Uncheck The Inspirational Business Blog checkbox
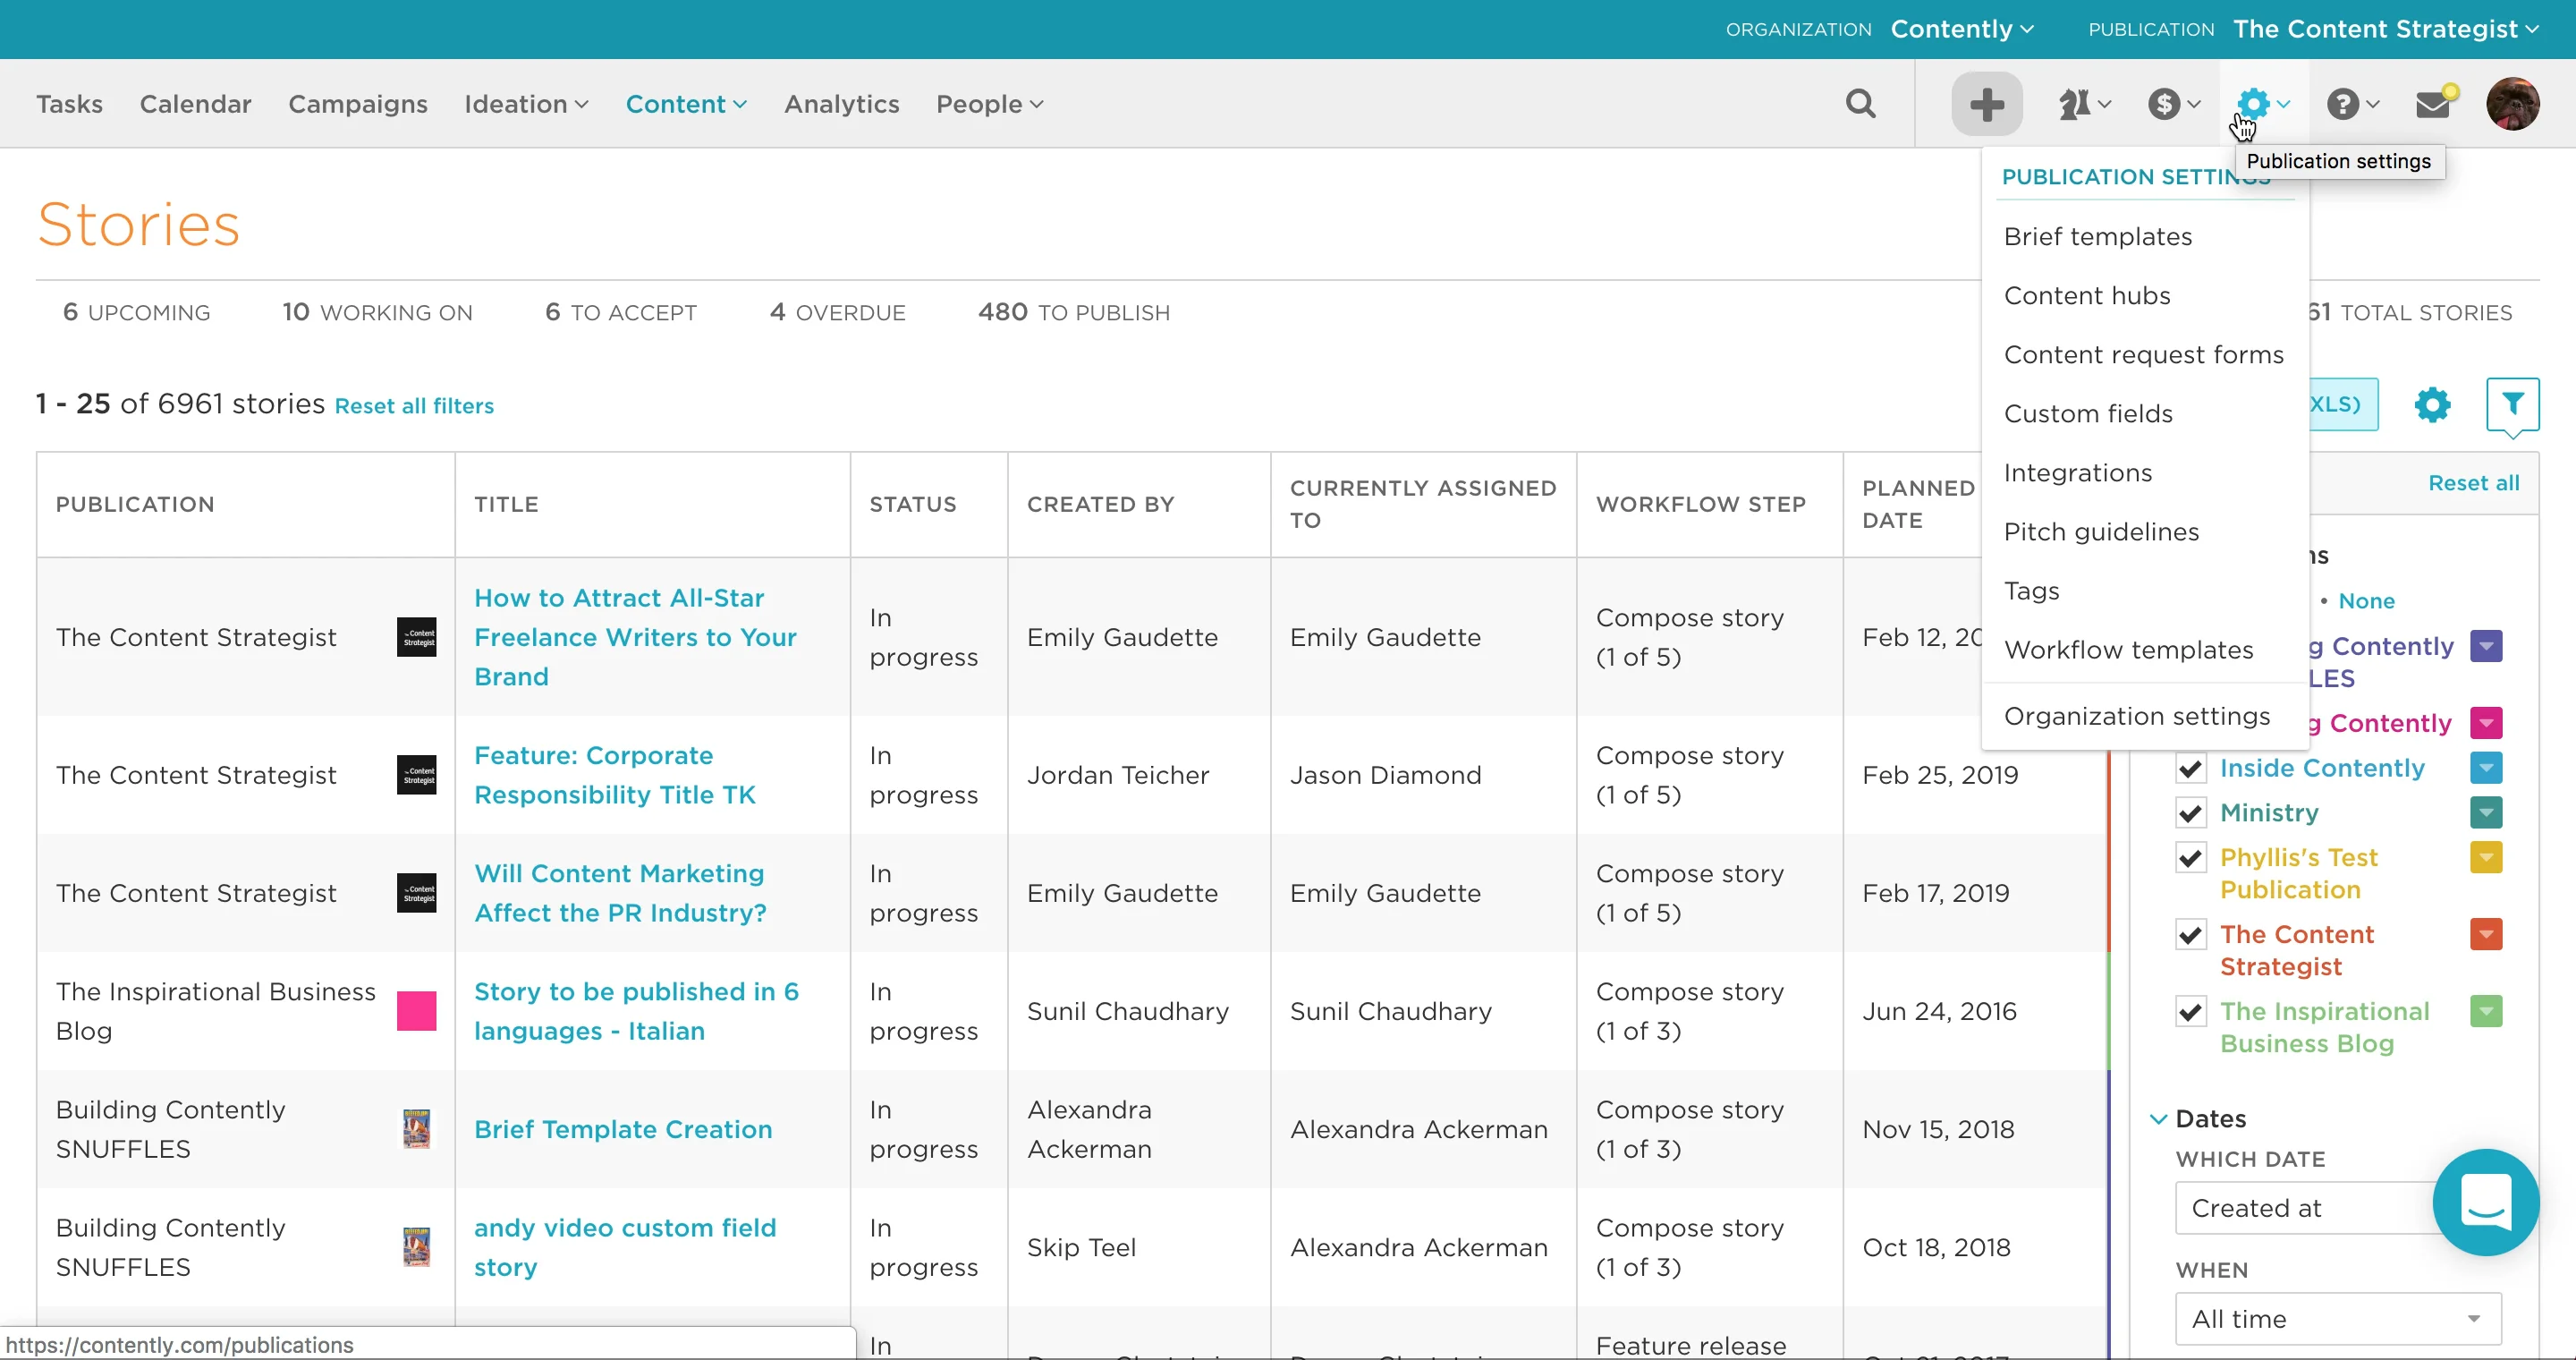Viewport: 2576px width, 1360px height. (x=2190, y=1012)
